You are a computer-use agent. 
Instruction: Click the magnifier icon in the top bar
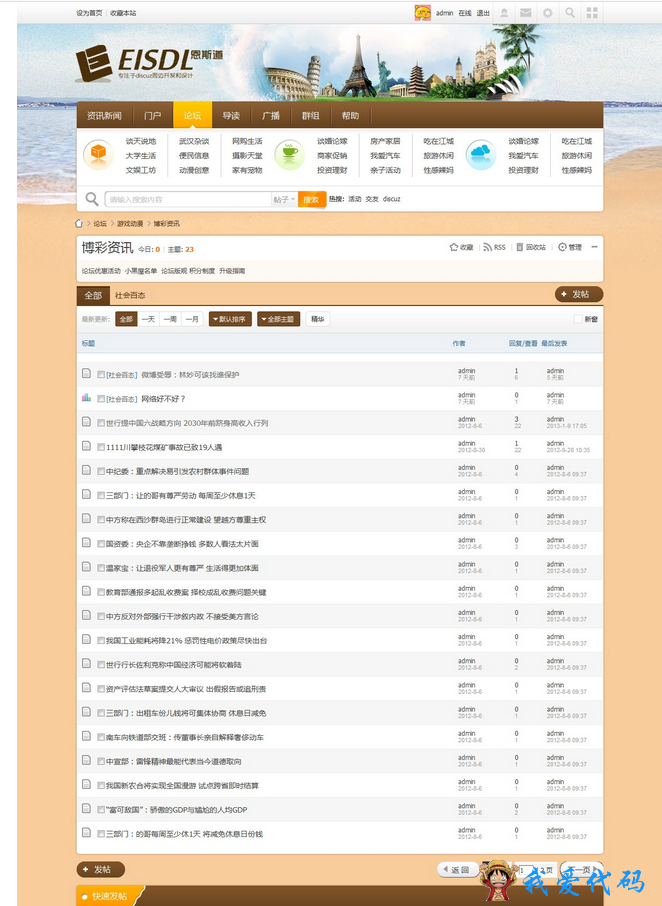570,13
